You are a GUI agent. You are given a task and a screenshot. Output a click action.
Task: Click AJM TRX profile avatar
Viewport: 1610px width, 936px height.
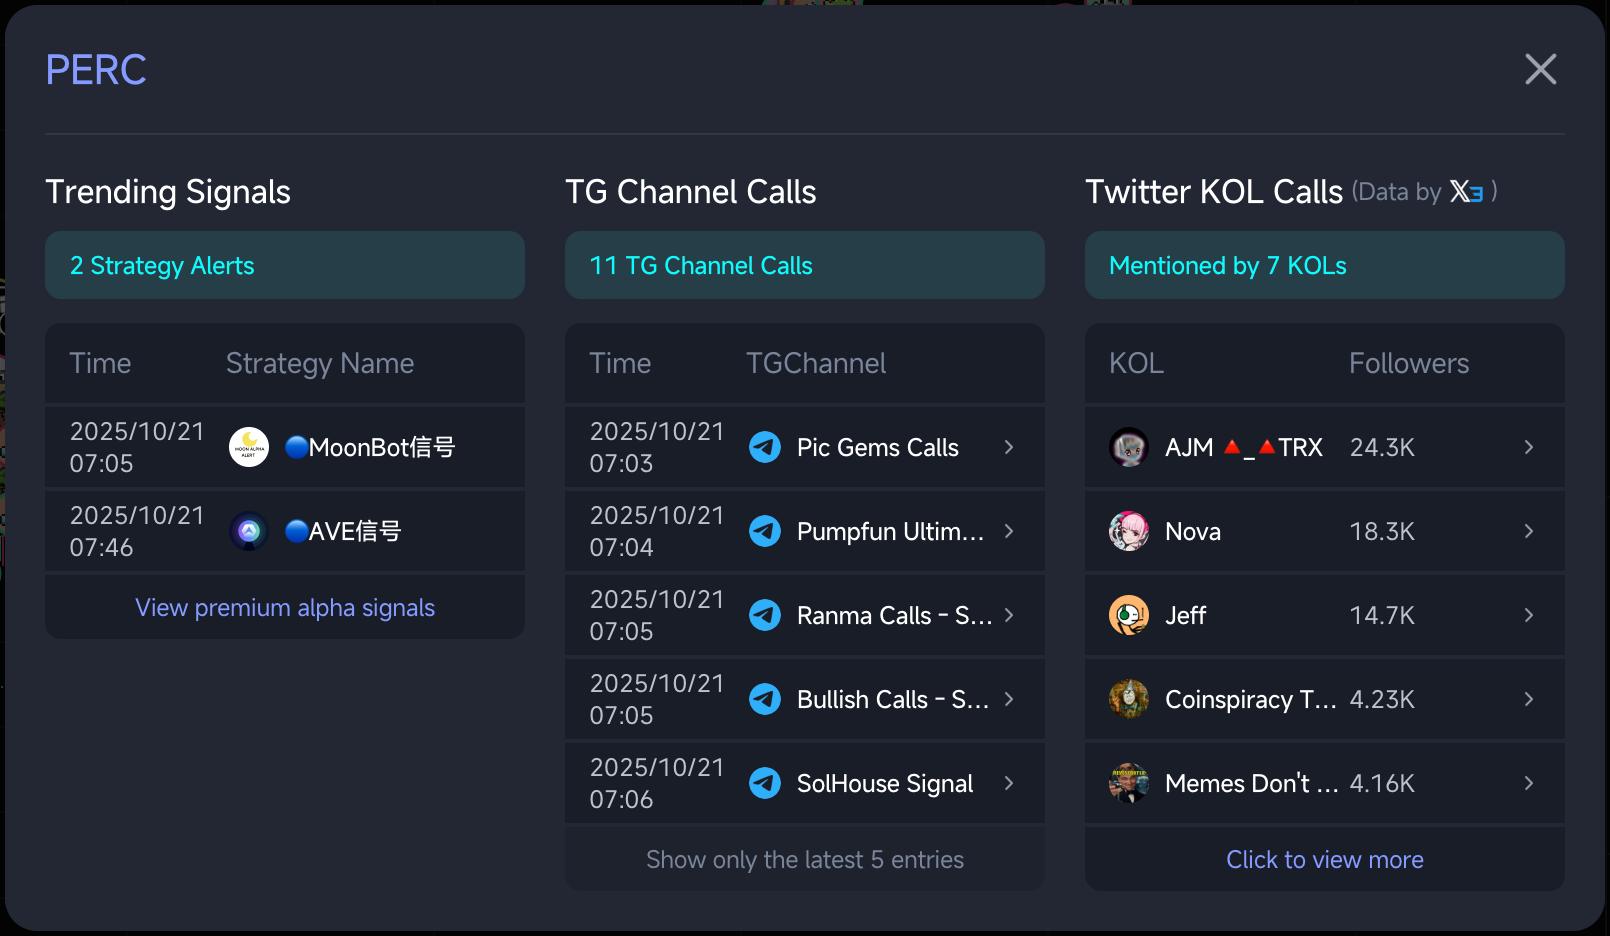tap(1129, 447)
